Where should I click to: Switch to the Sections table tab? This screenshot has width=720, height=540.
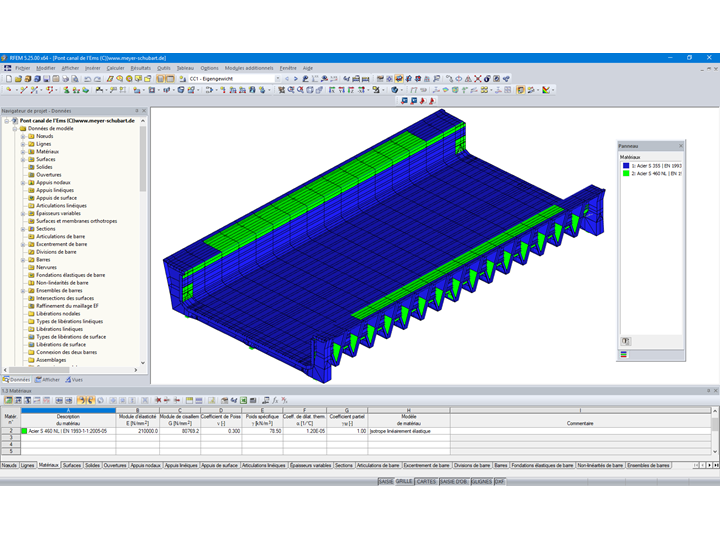343,465
